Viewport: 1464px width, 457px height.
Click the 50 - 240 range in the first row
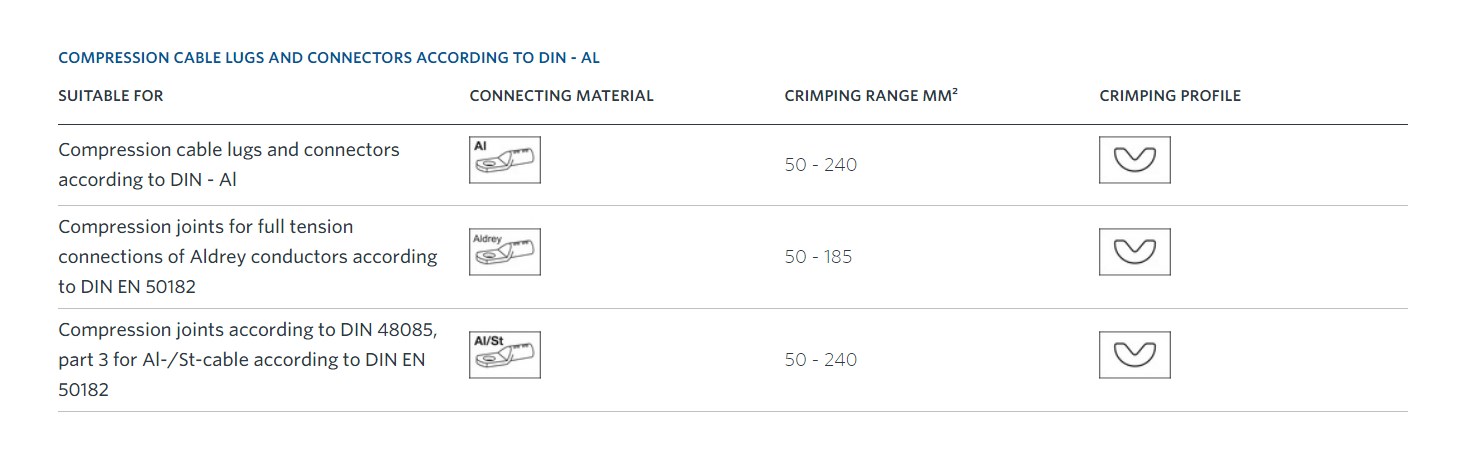tap(821, 165)
